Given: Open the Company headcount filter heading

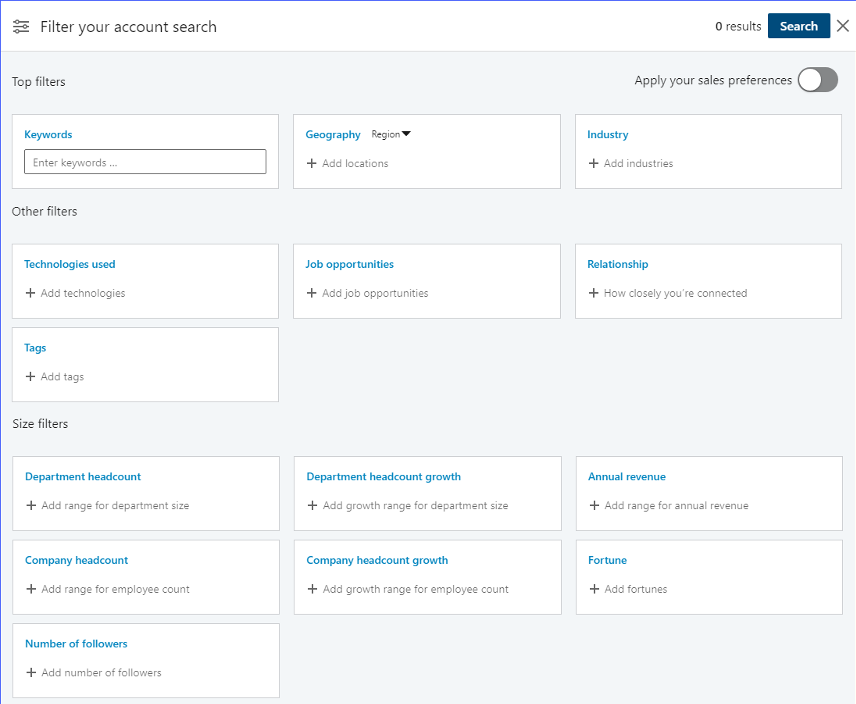Looking at the screenshot, I should [x=76, y=560].
